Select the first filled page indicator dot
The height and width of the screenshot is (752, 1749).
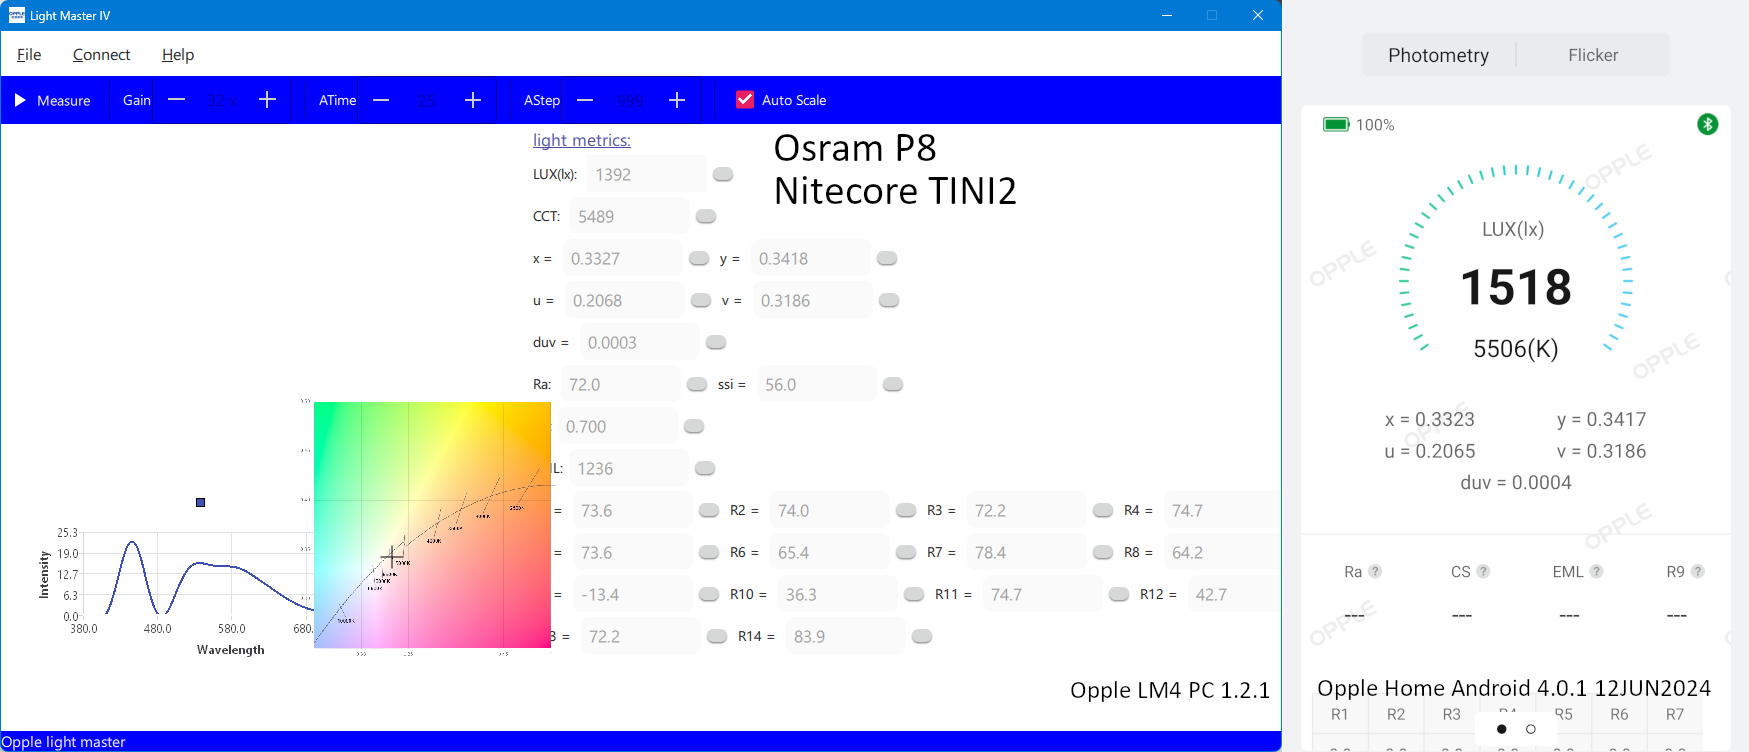coord(1501,729)
